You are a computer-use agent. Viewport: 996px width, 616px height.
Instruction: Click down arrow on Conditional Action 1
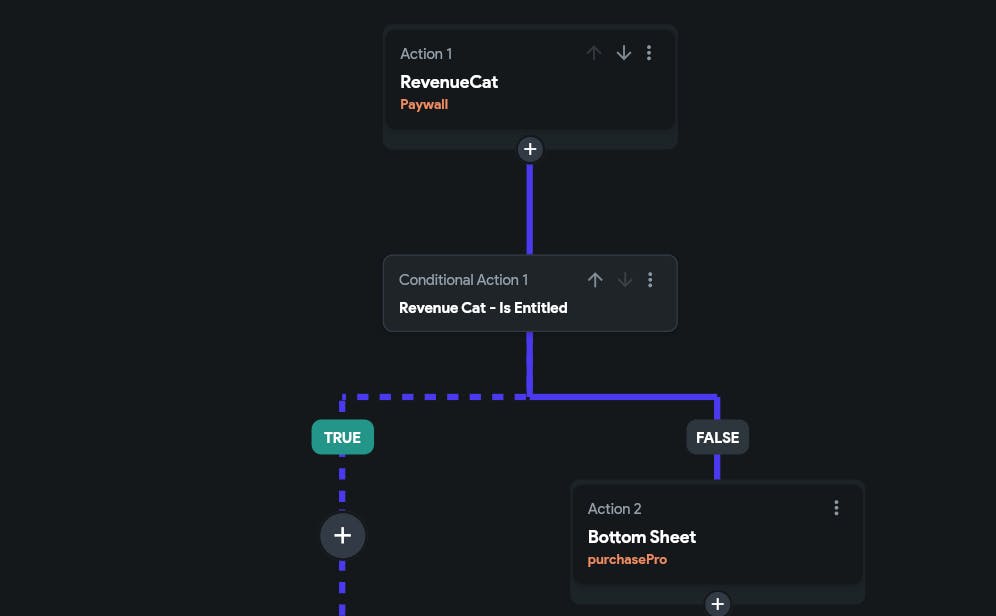(x=625, y=280)
